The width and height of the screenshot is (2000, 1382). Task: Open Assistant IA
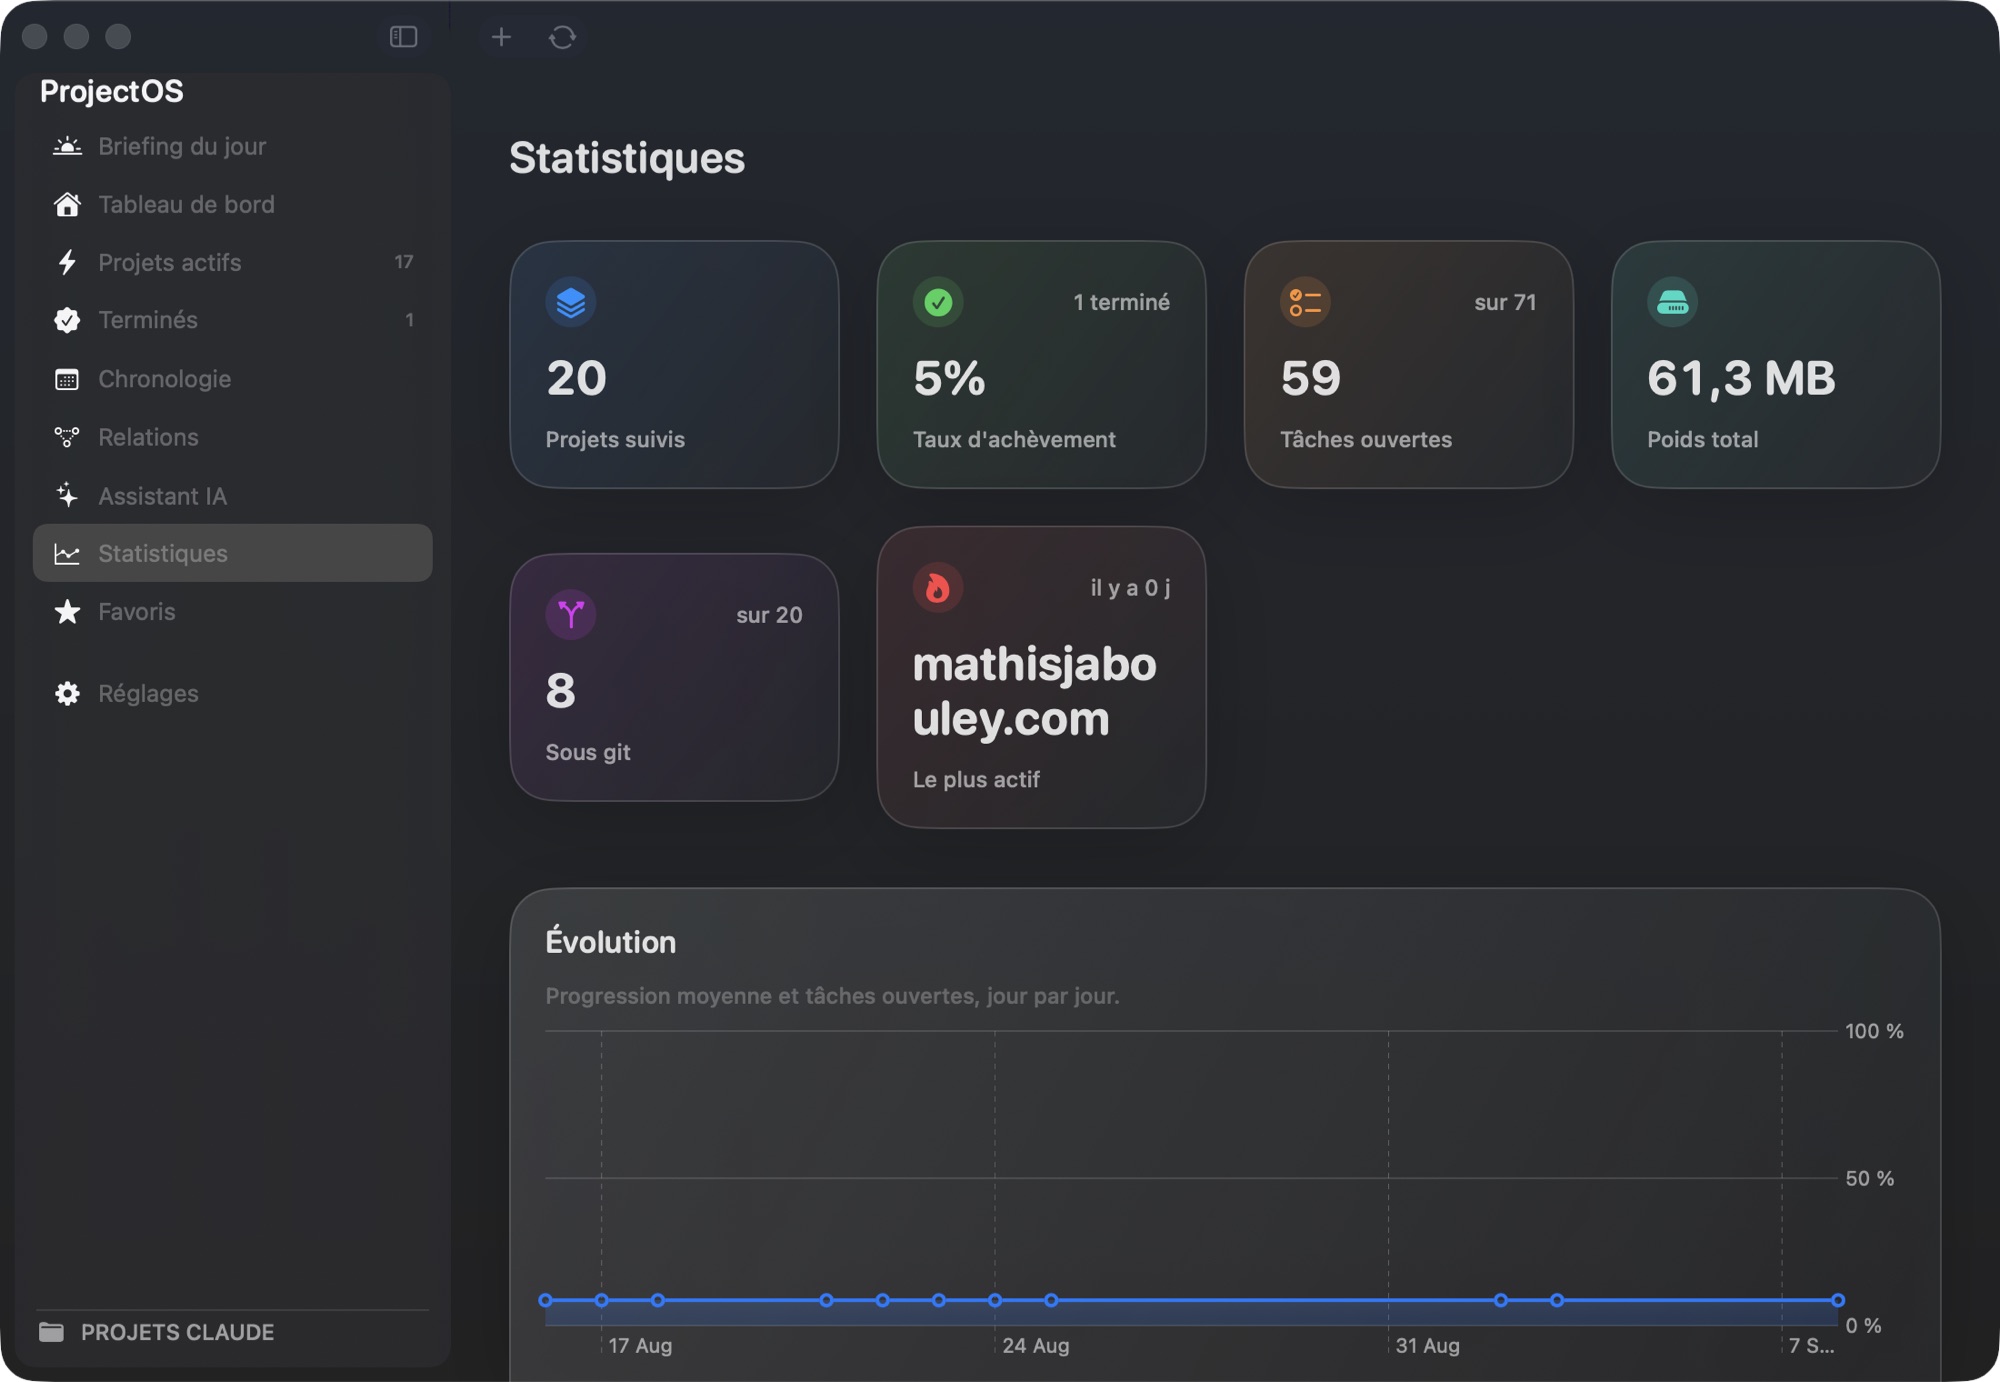point(233,495)
